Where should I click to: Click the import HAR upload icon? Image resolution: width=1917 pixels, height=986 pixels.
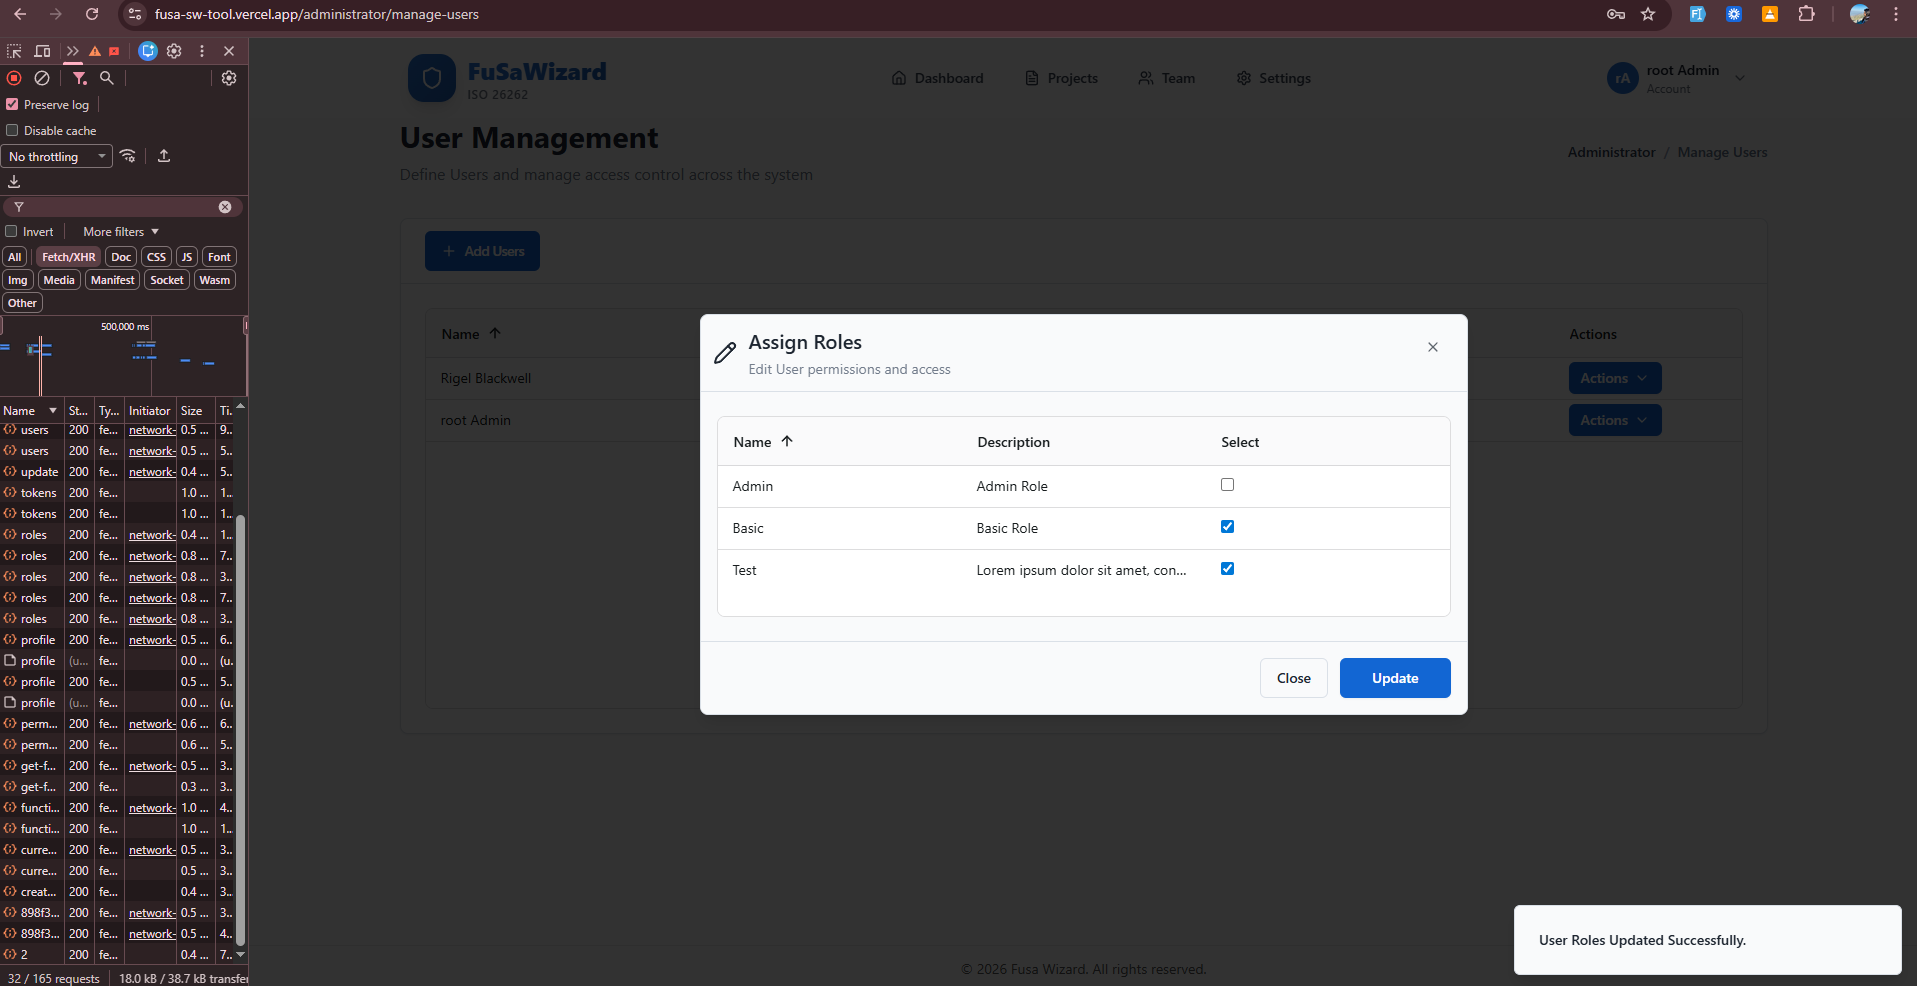(164, 156)
